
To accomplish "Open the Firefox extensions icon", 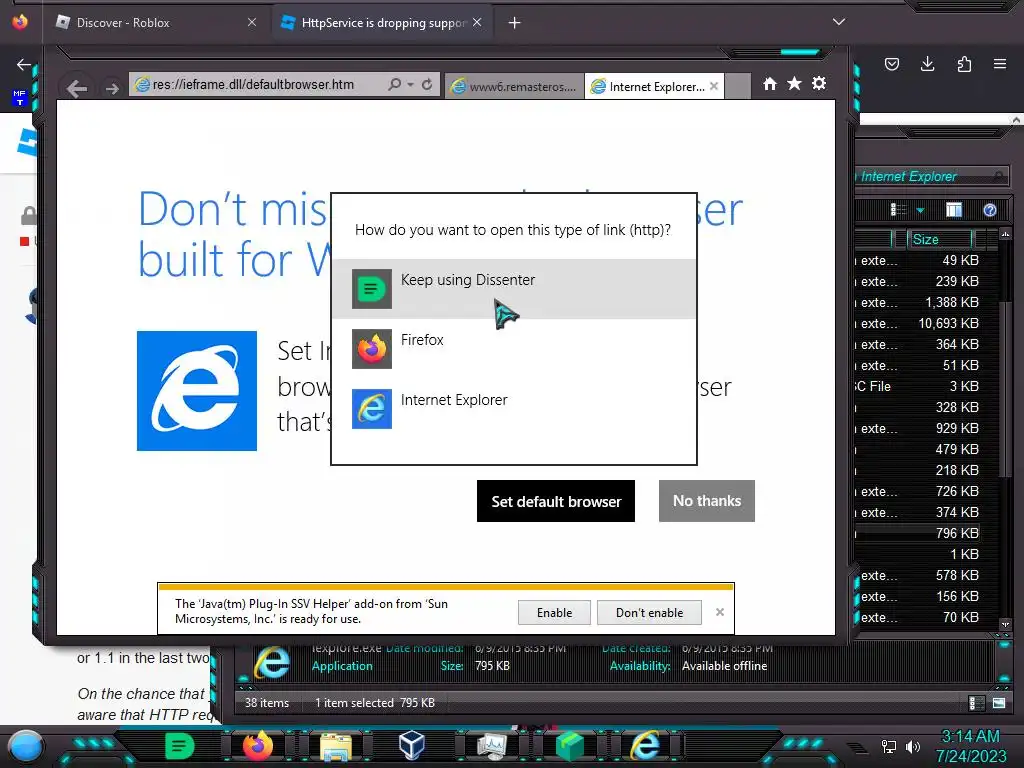I will click(x=964, y=64).
